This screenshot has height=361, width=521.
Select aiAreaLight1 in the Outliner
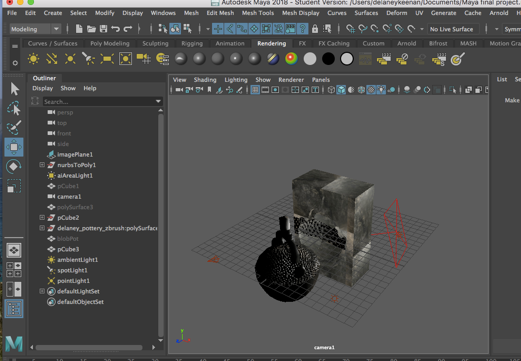pos(75,175)
